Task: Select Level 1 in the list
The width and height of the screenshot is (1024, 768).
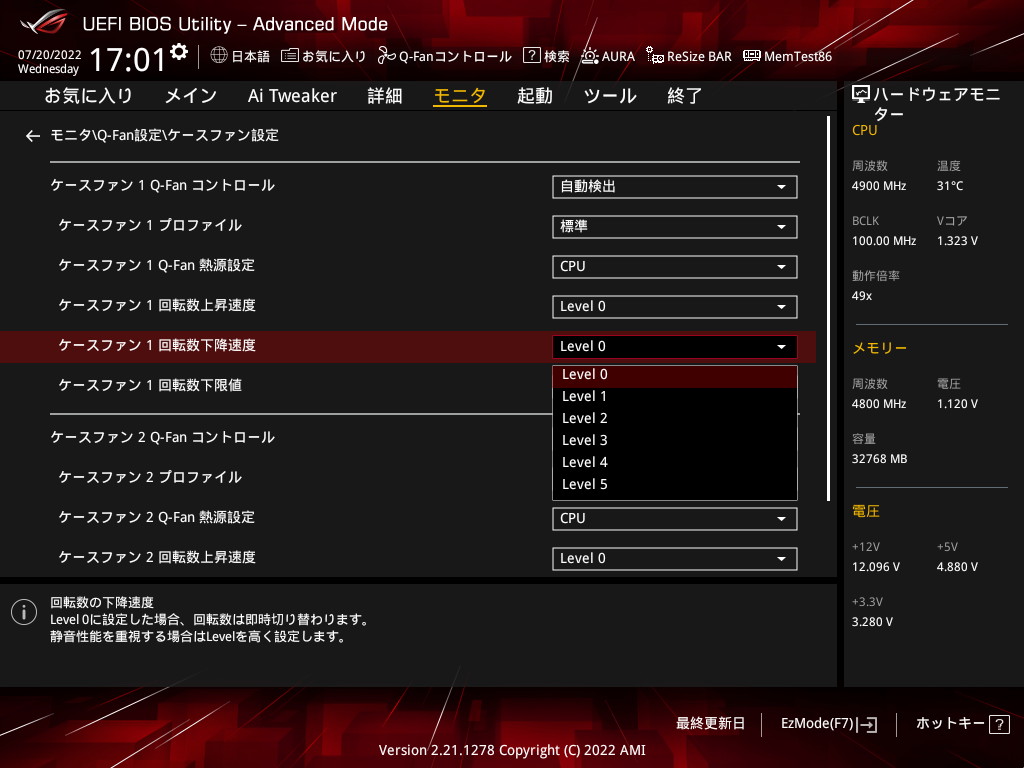Action: [675, 396]
